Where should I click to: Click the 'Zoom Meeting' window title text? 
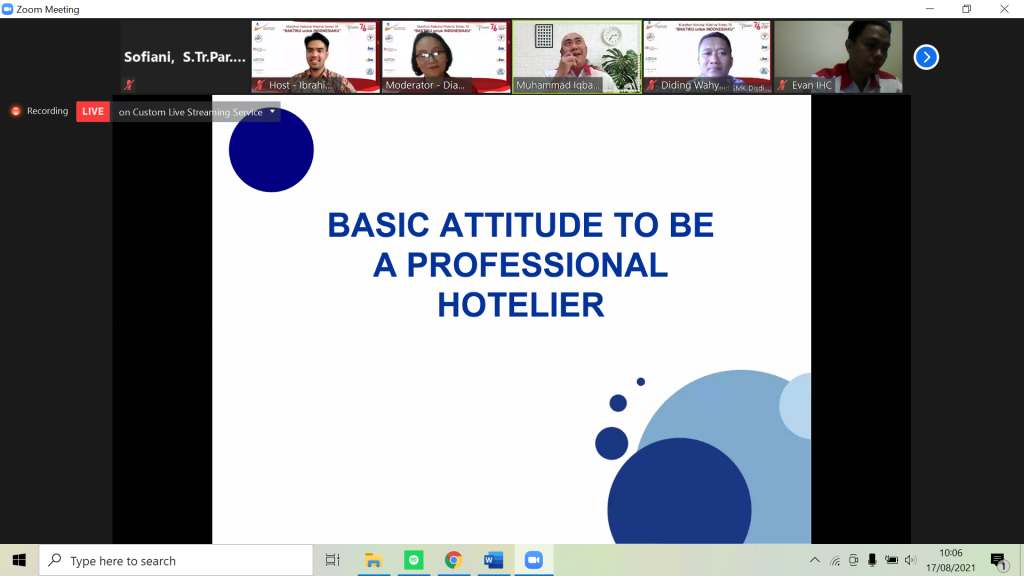click(x=48, y=9)
